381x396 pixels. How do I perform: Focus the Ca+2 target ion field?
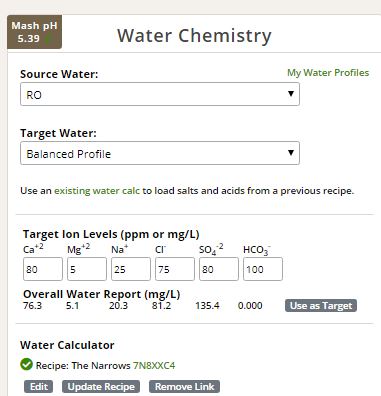[x=43, y=269]
